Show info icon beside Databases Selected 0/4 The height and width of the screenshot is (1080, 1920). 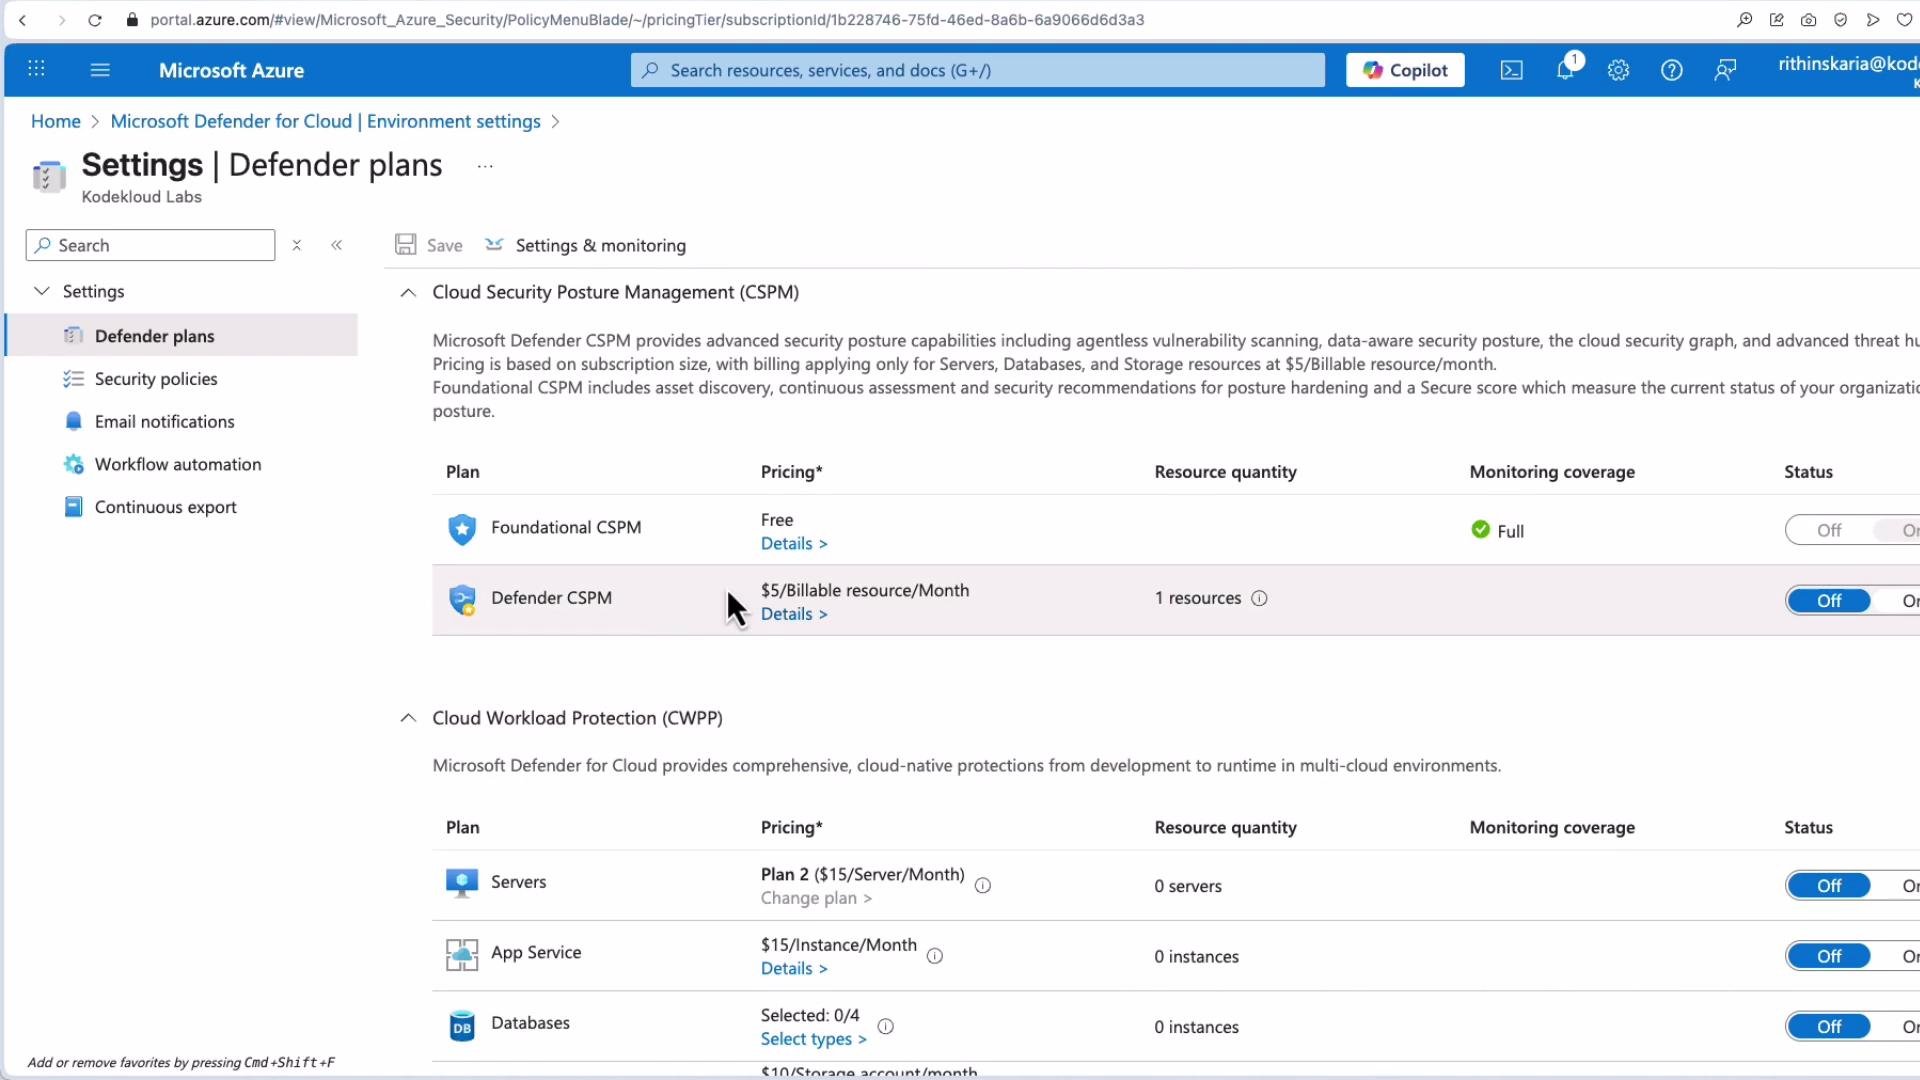point(885,1026)
